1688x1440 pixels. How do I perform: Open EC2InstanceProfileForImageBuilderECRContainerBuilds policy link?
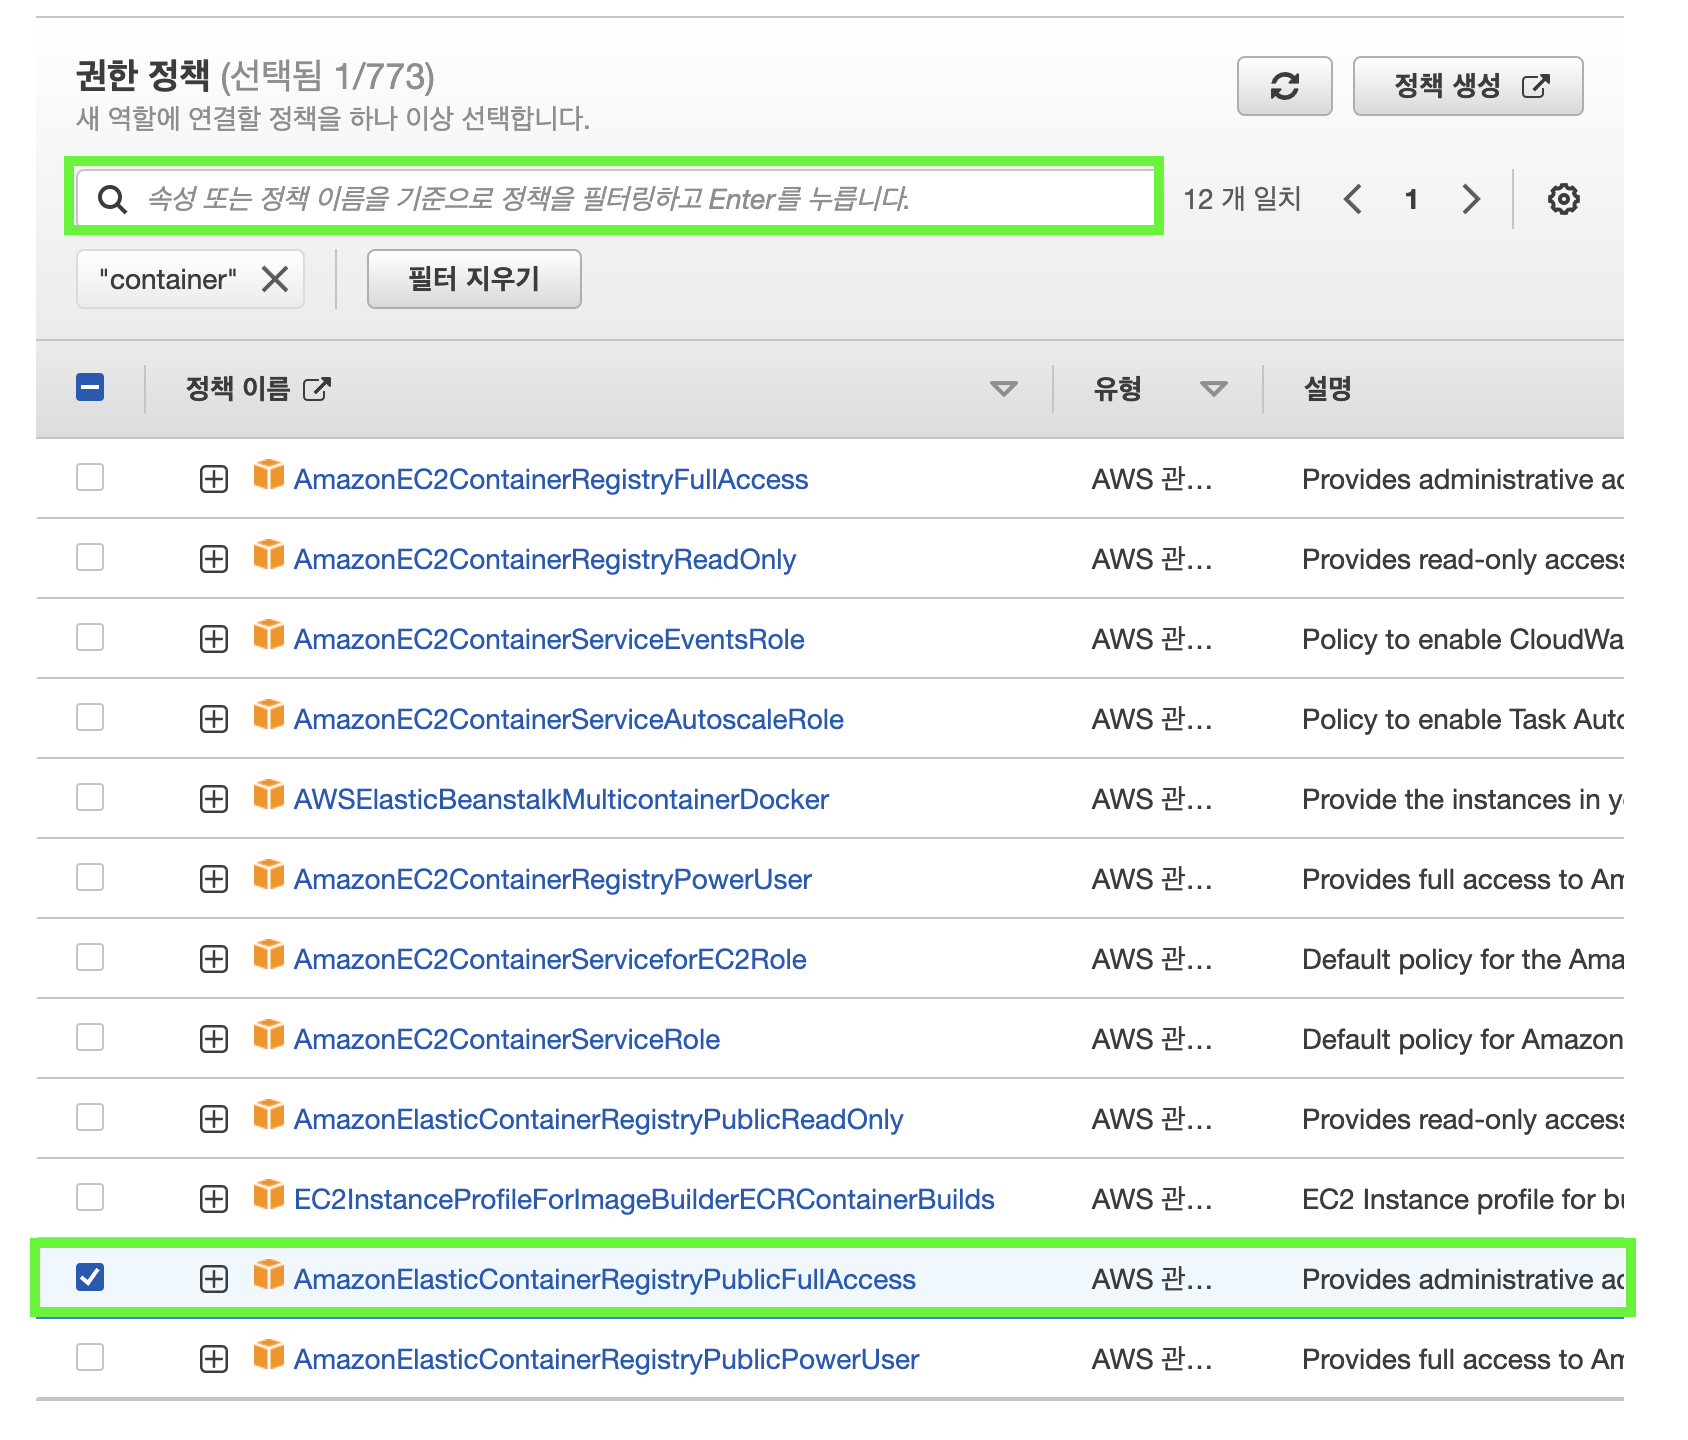click(644, 1200)
